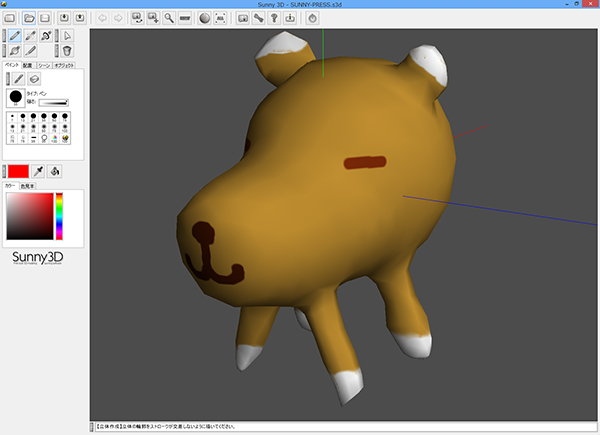The height and width of the screenshot is (435, 600).
Task: Select the arrow selection tool
Action: tap(67, 36)
